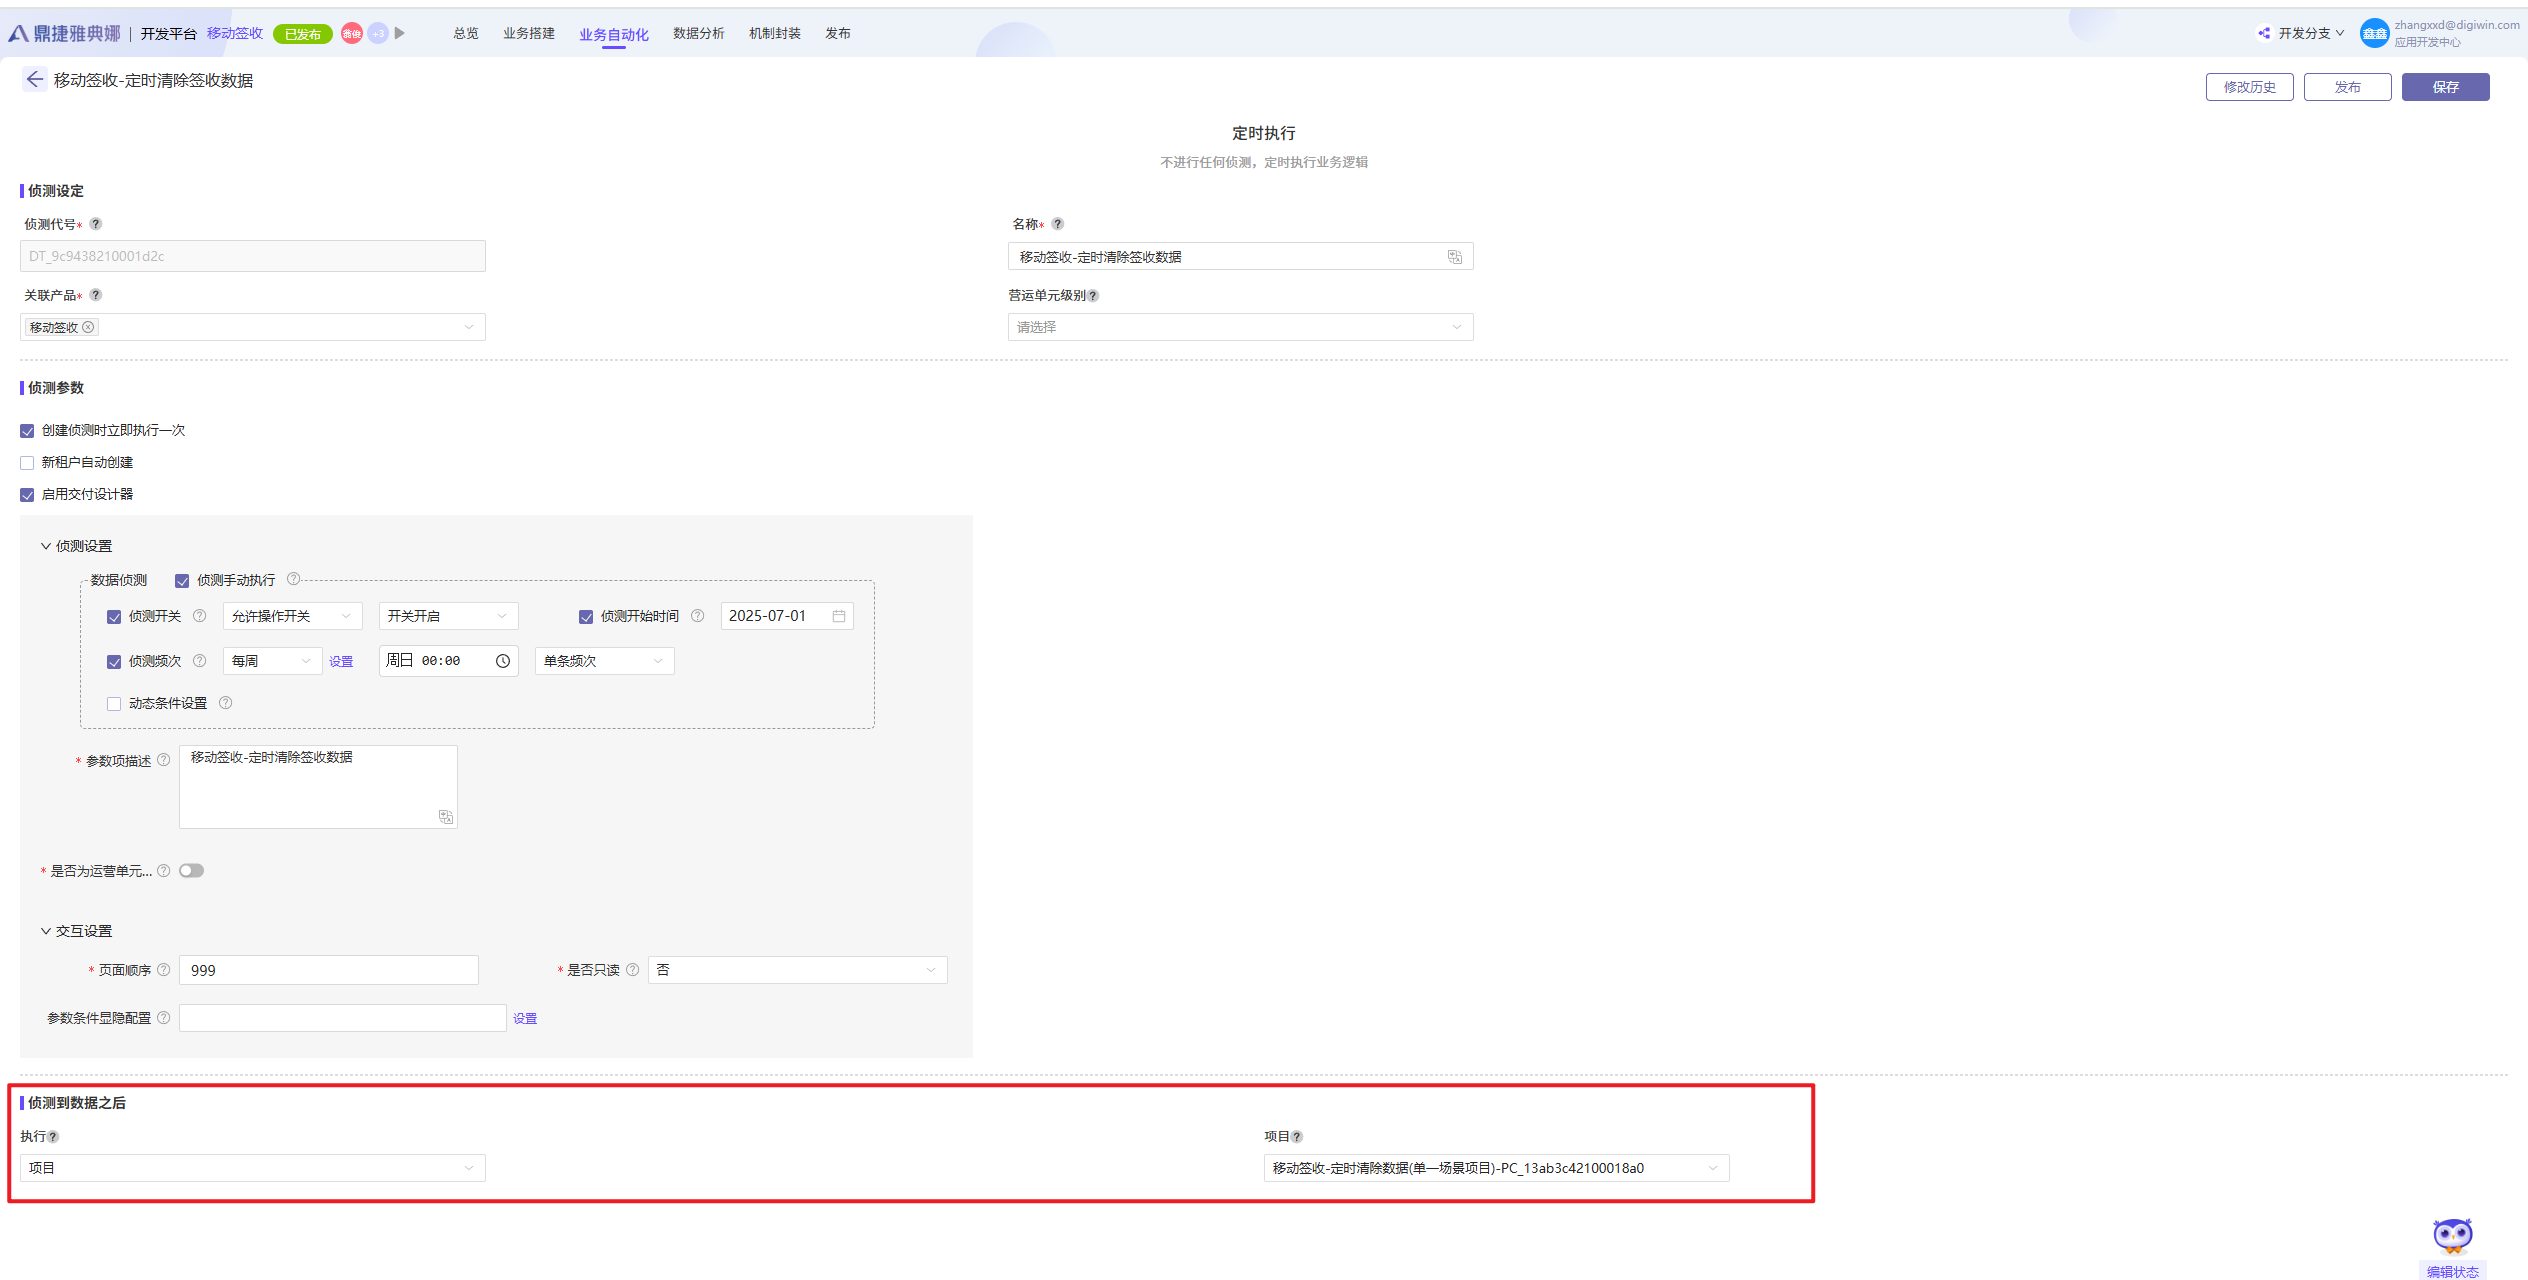2528x1280 pixels.
Task: Collapse 交互设置 section
Action: tap(46, 931)
